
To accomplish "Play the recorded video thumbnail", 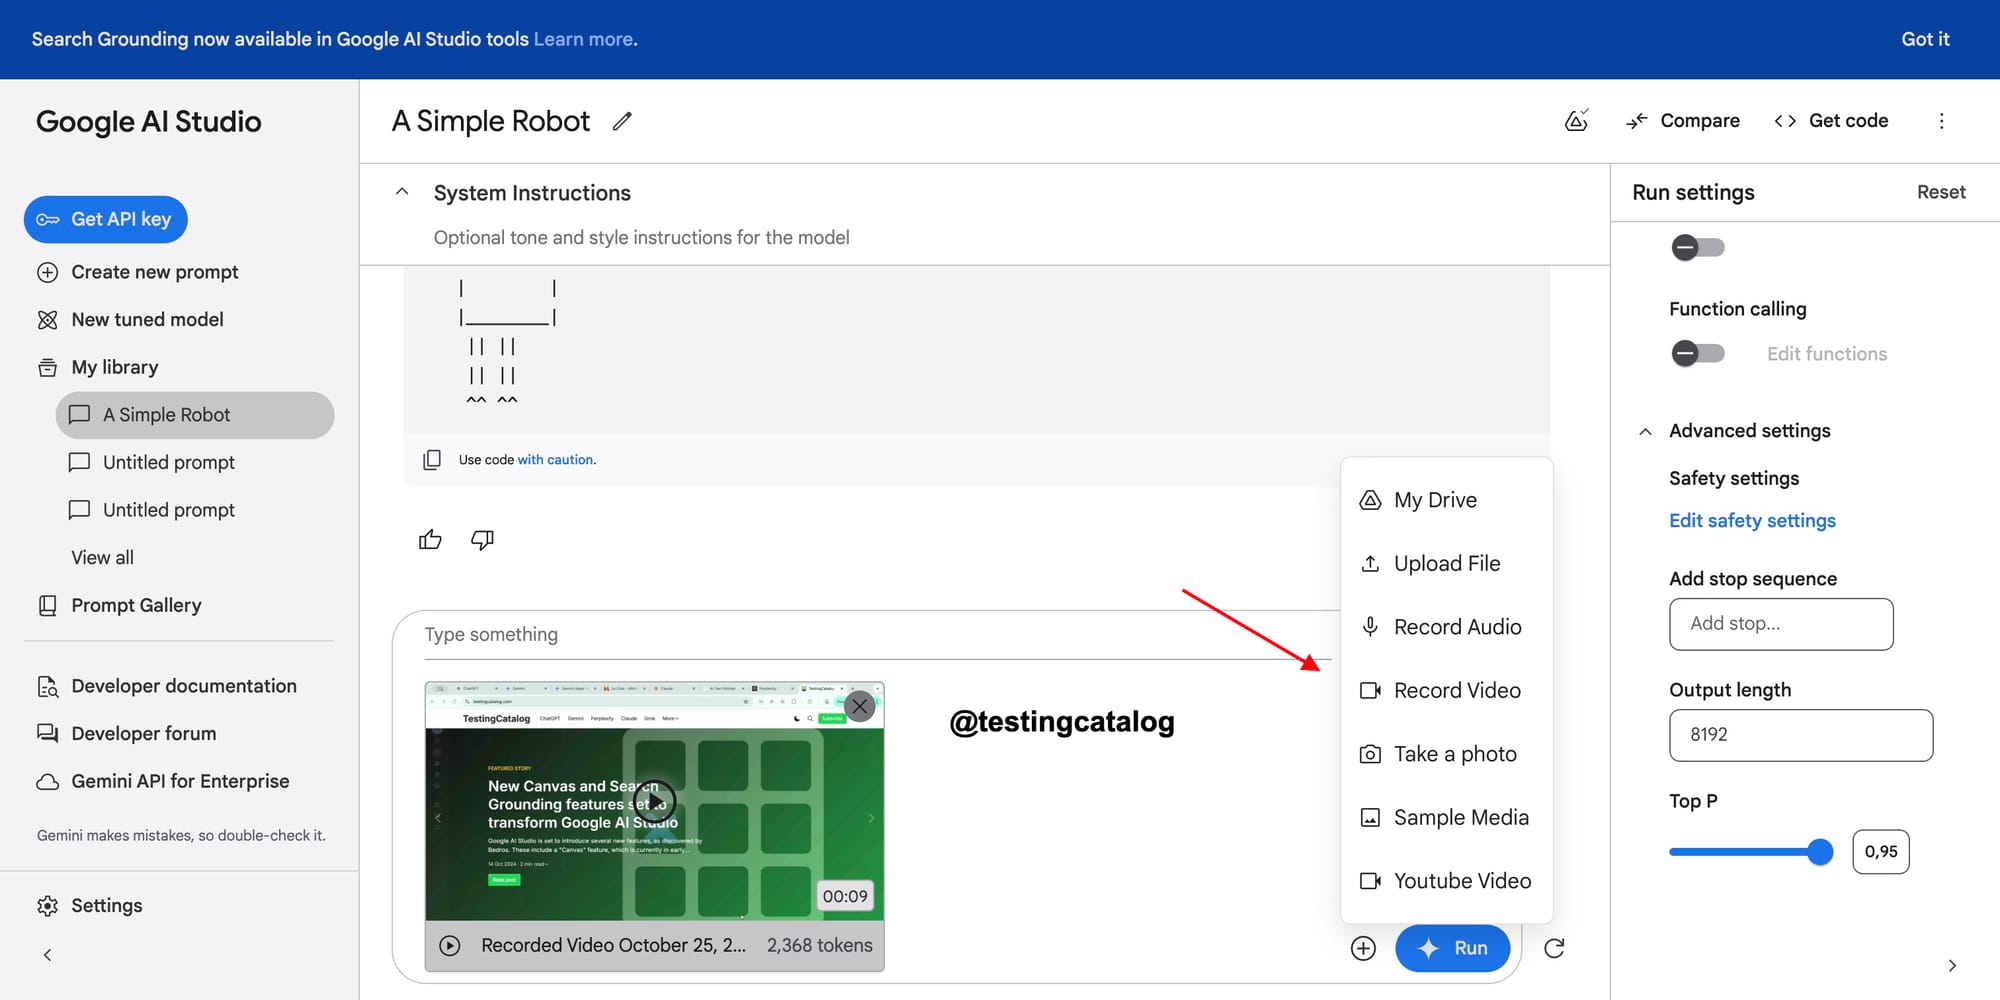I will [655, 801].
